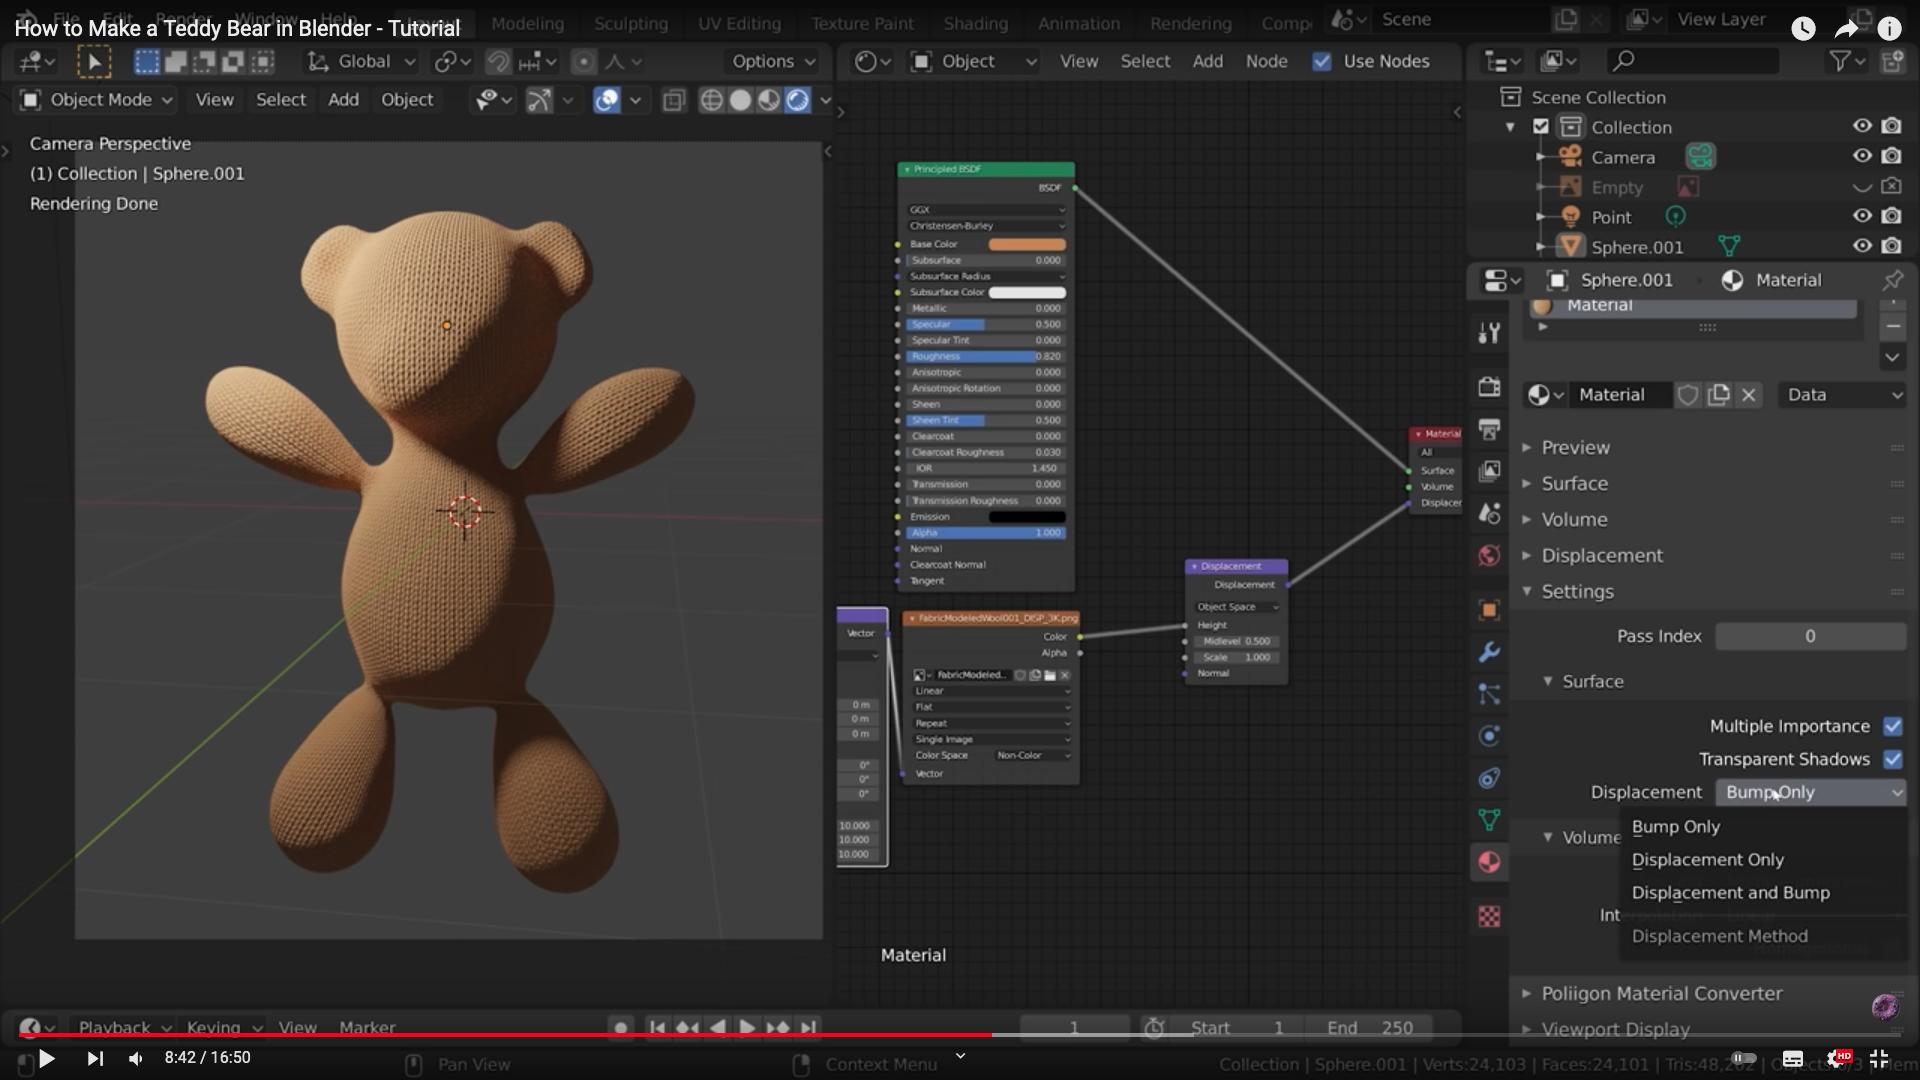The width and height of the screenshot is (1920, 1080).
Task: Open the Data link dropdown
Action: click(1841, 395)
